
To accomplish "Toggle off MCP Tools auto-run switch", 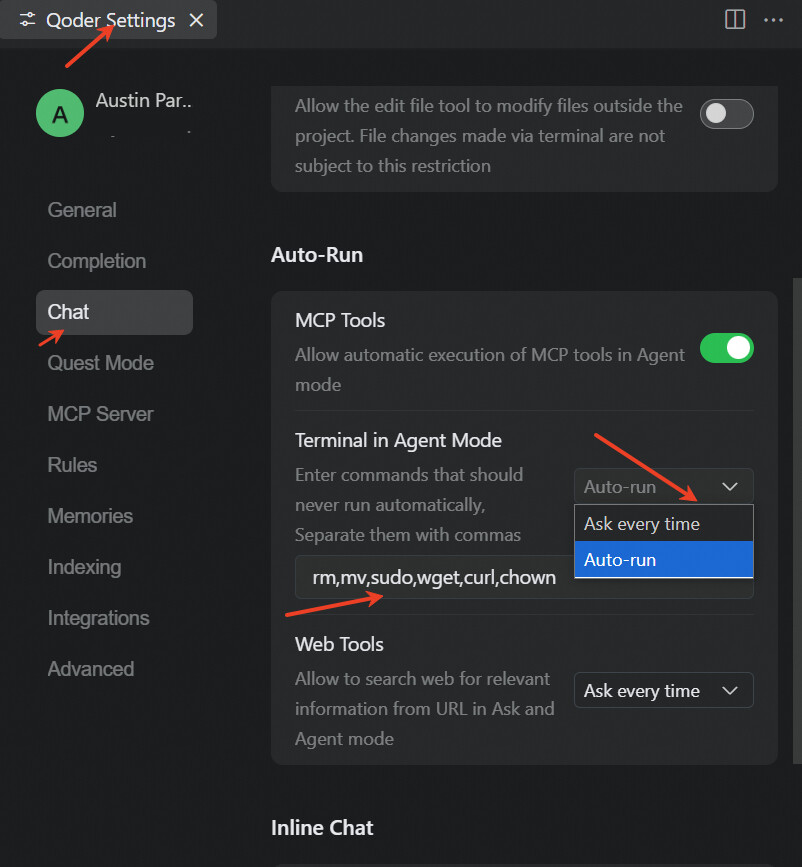I will point(726,348).
